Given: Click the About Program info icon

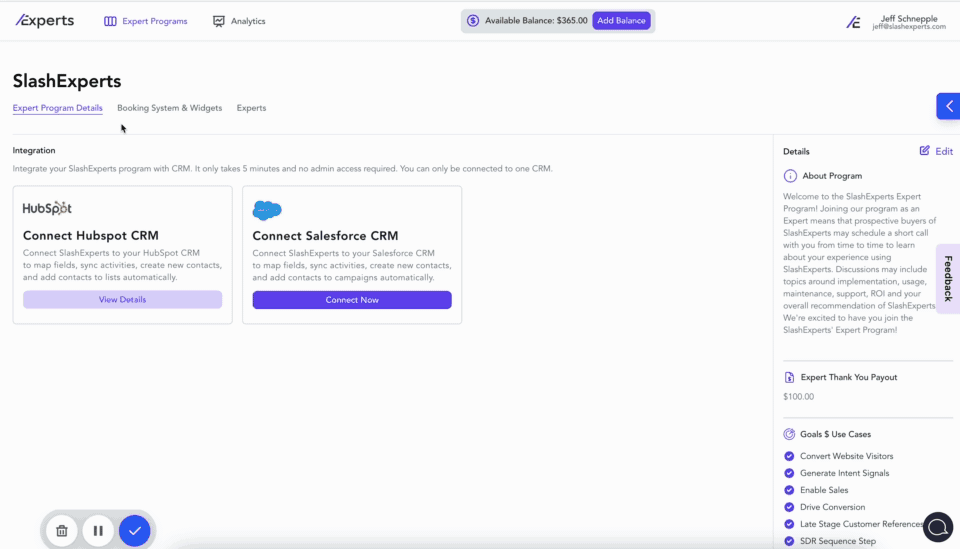Looking at the screenshot, I should point(790,176).
